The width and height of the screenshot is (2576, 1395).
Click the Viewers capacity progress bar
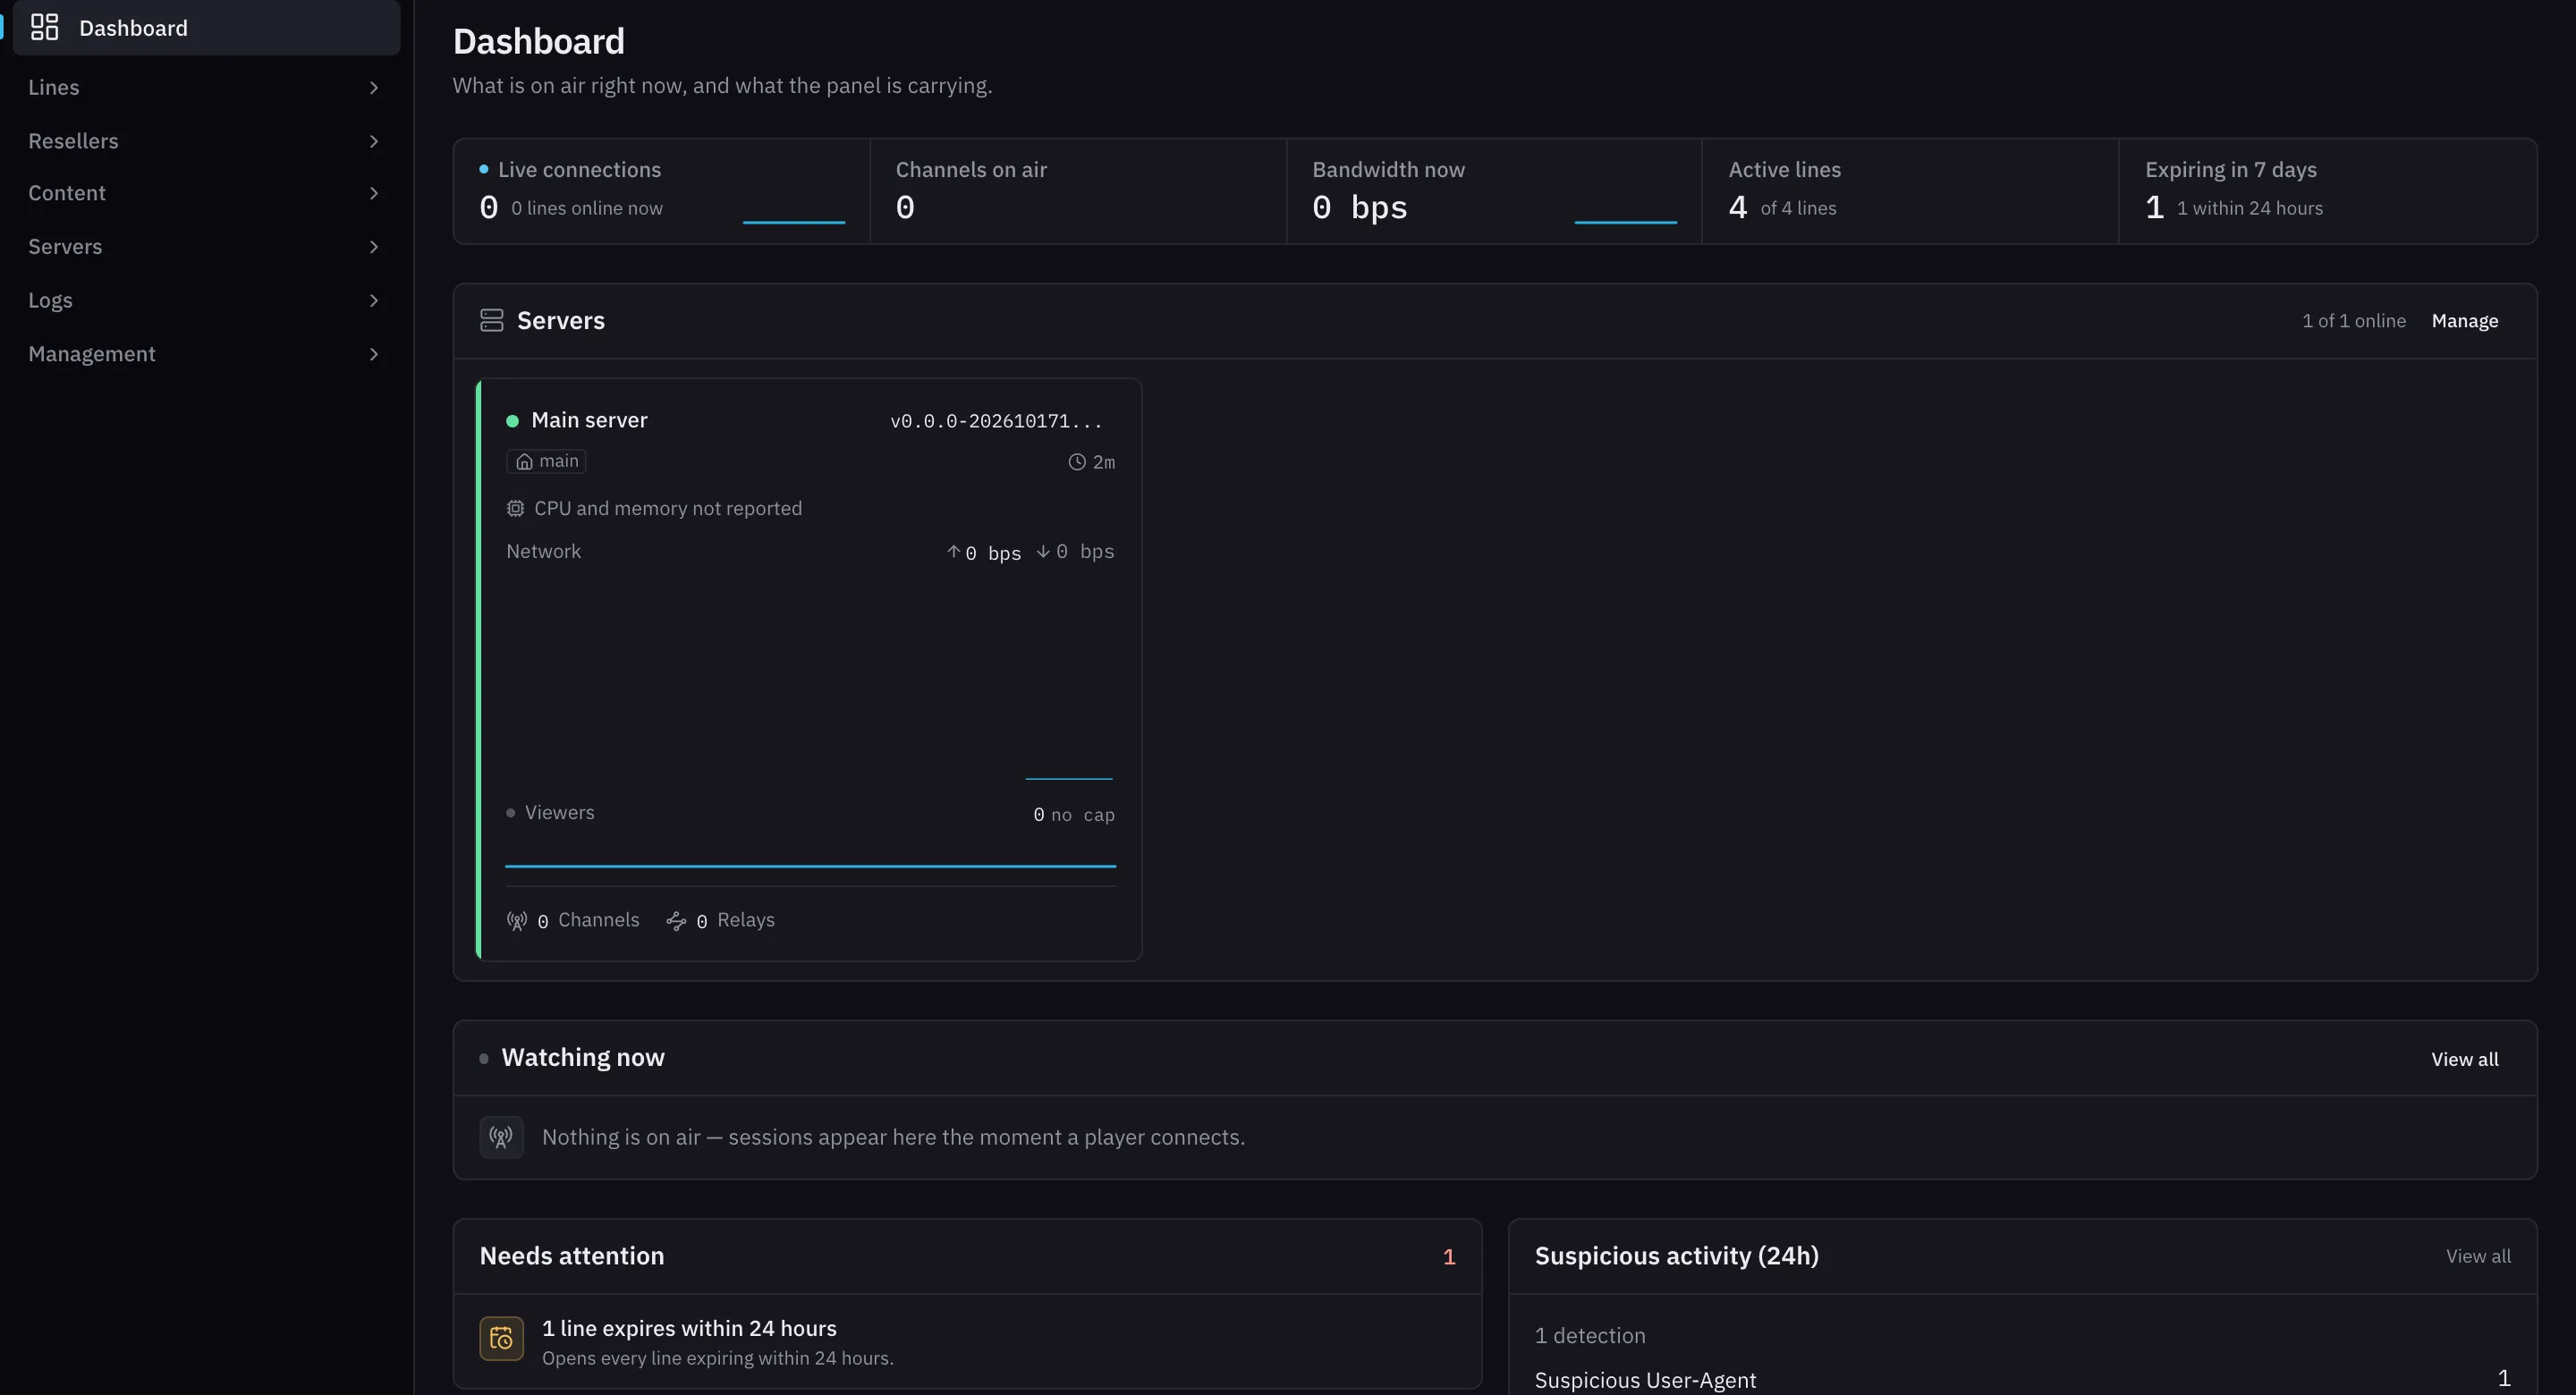(x=810, y=866)
